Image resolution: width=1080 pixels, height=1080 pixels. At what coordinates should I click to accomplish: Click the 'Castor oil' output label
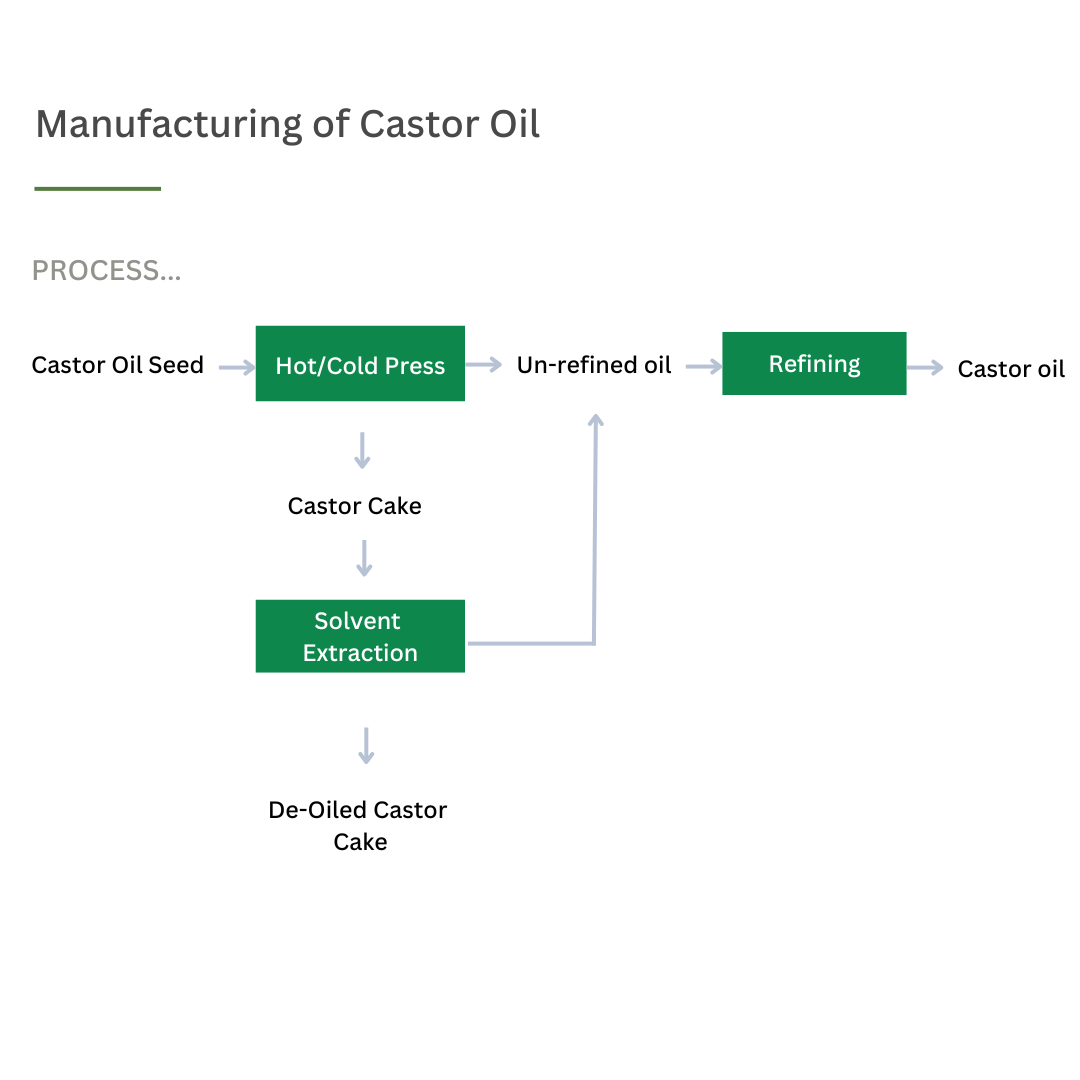(x=1011, y=369)
